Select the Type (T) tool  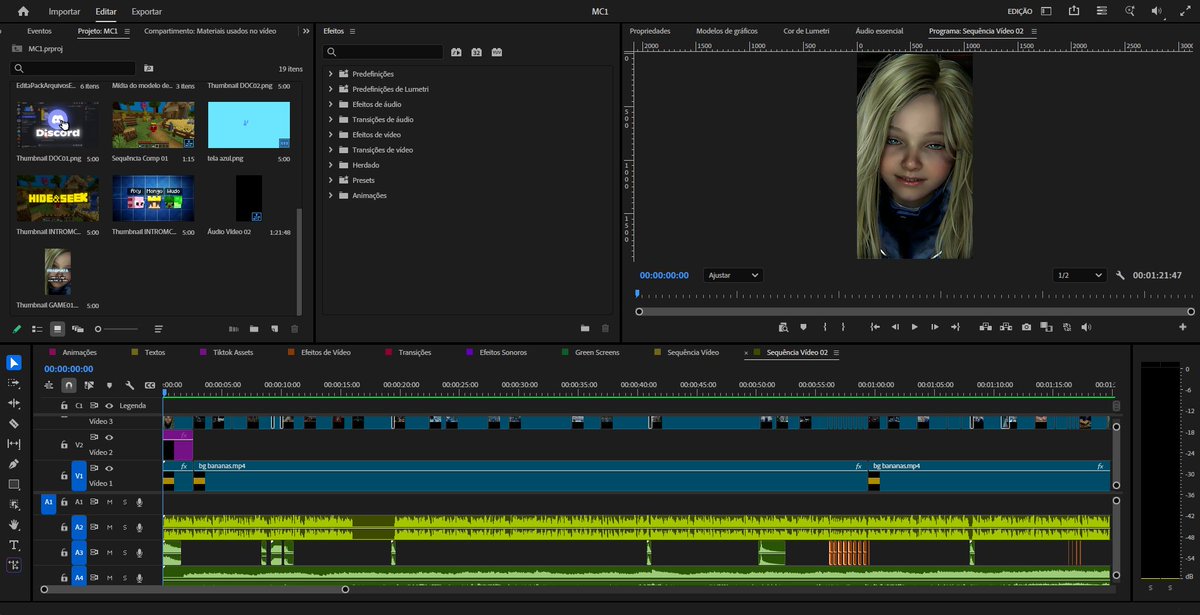pyautogui.click(x=14, y=545)
